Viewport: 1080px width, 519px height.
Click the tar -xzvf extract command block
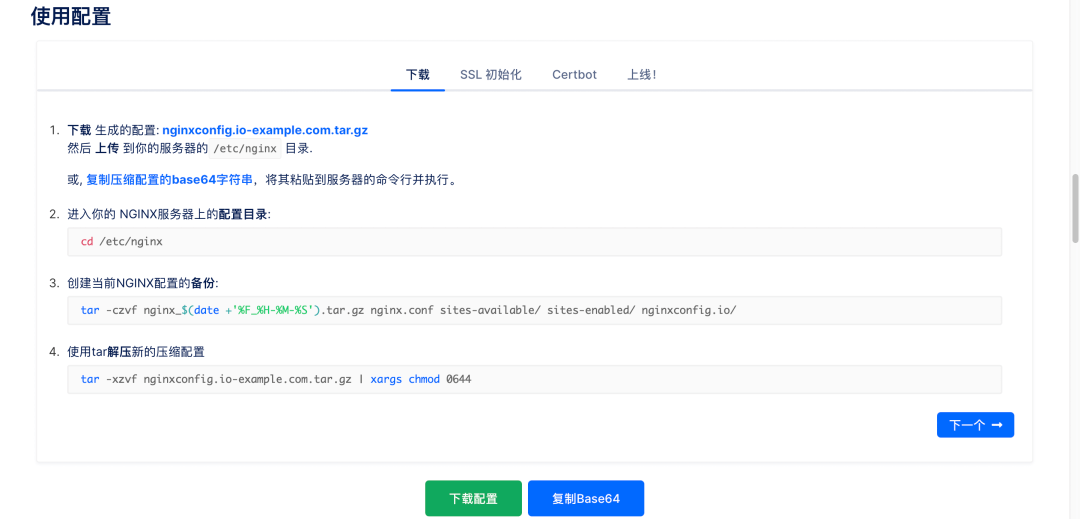click(534, 379)
